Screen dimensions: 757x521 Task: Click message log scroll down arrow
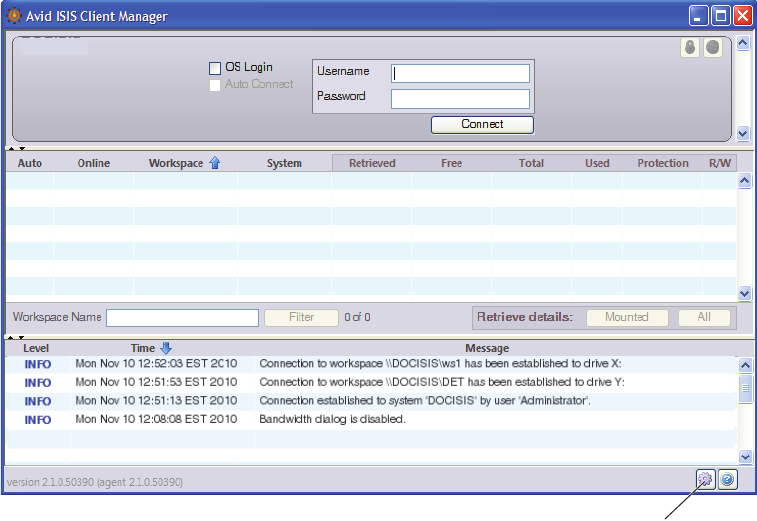[x=745, y=456]
